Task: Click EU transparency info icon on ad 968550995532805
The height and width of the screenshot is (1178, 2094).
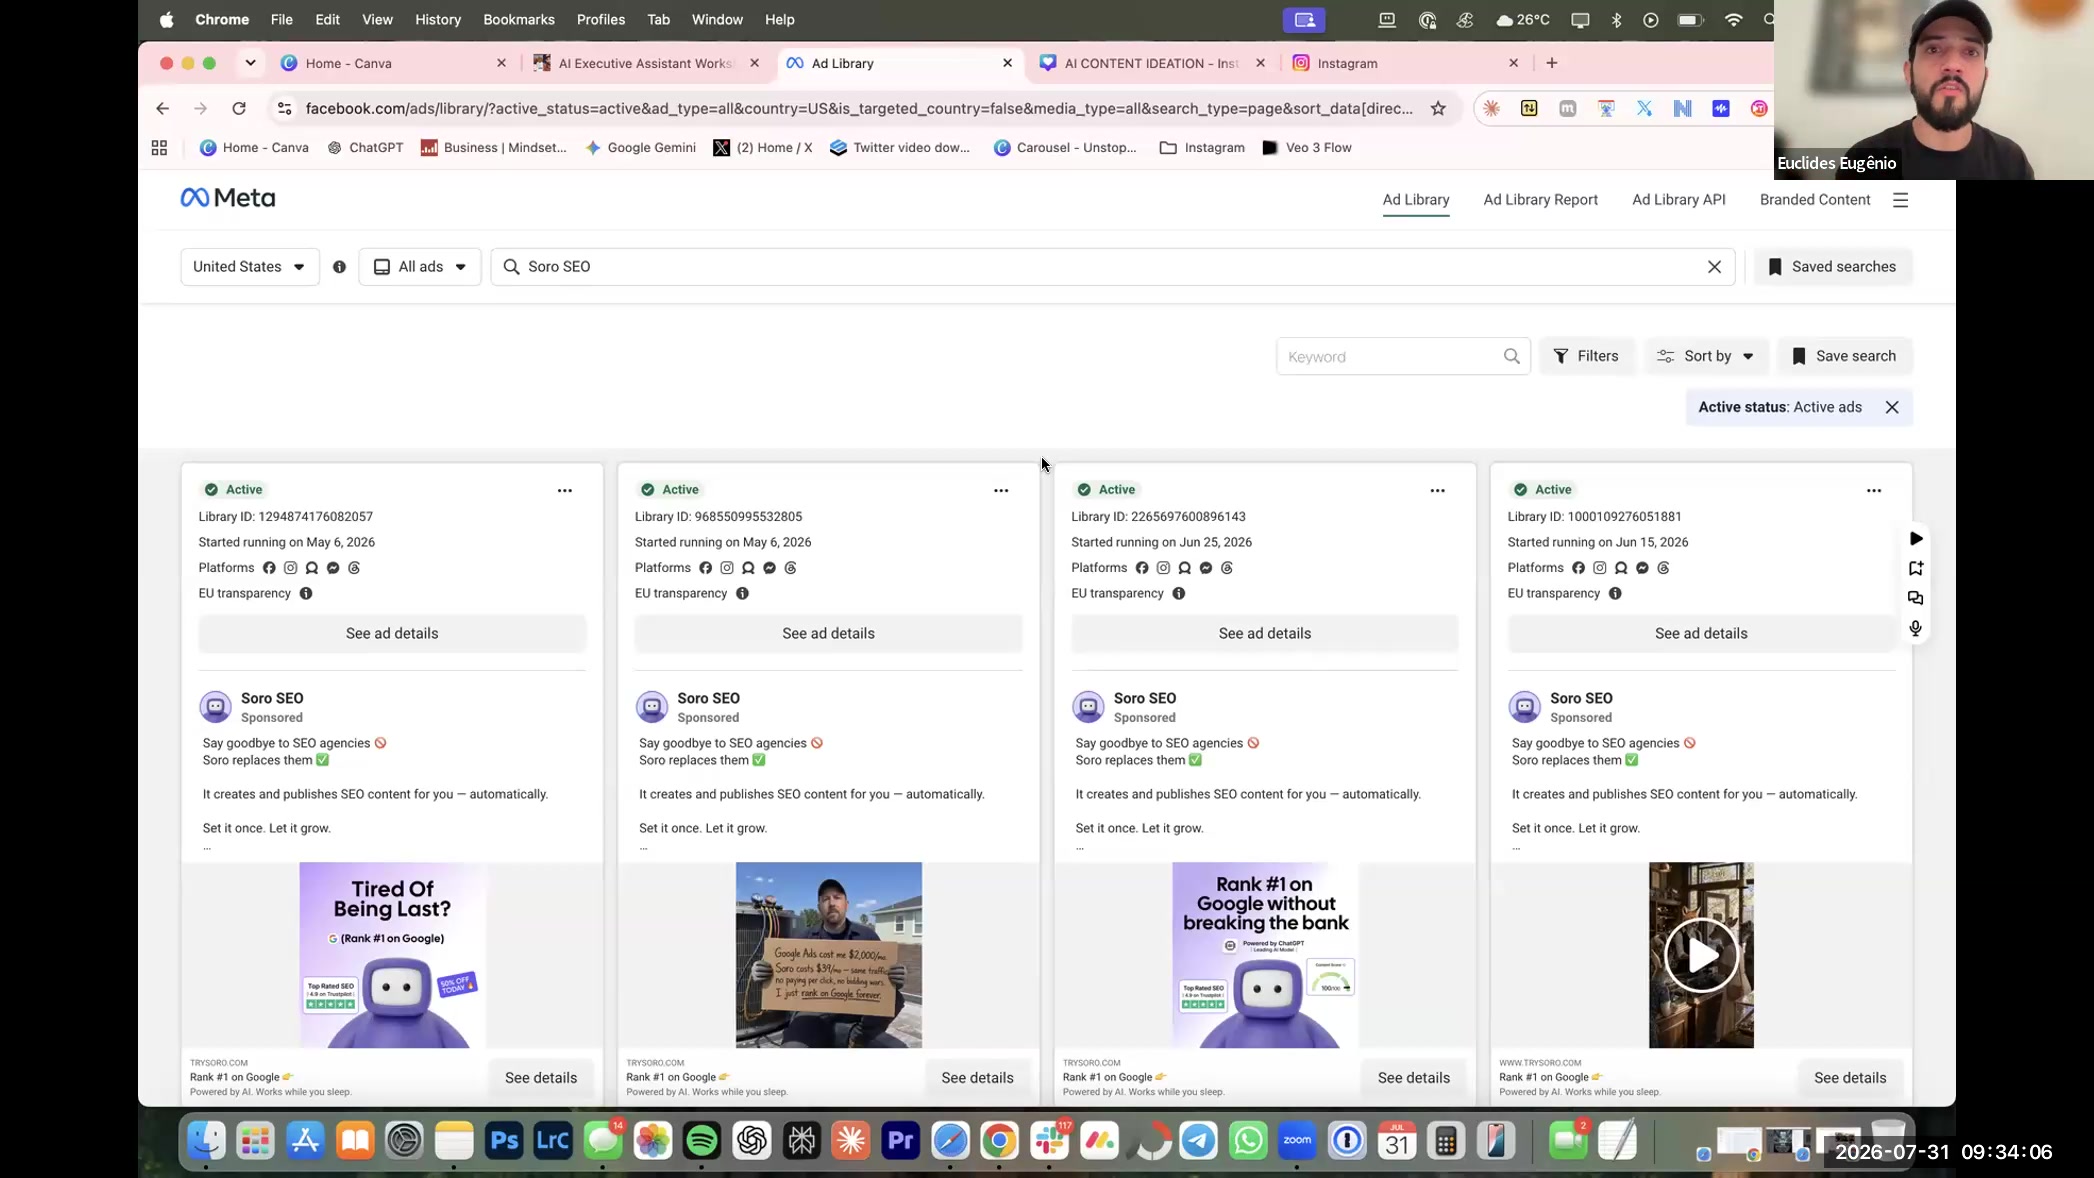Action: tap(742, 593)
